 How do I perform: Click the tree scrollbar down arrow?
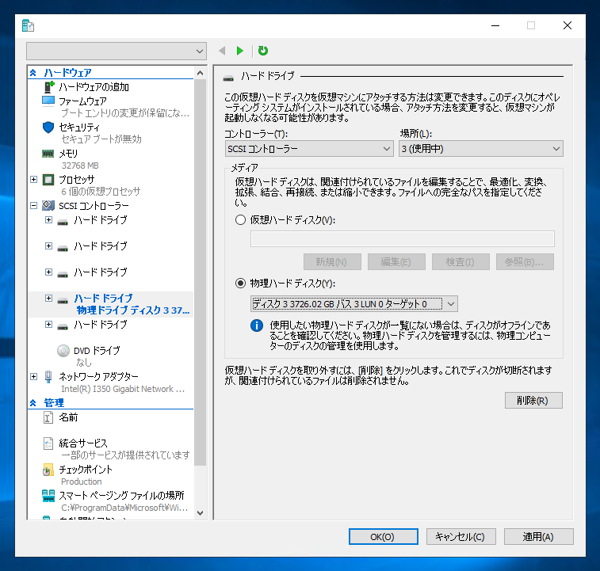click(x=200, y=513)
